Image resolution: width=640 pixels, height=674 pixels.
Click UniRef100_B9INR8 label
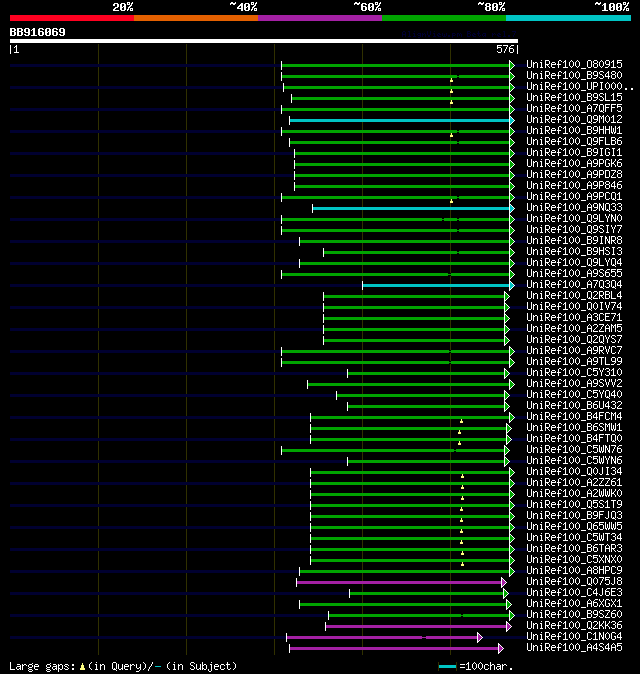tap(574, 240)
